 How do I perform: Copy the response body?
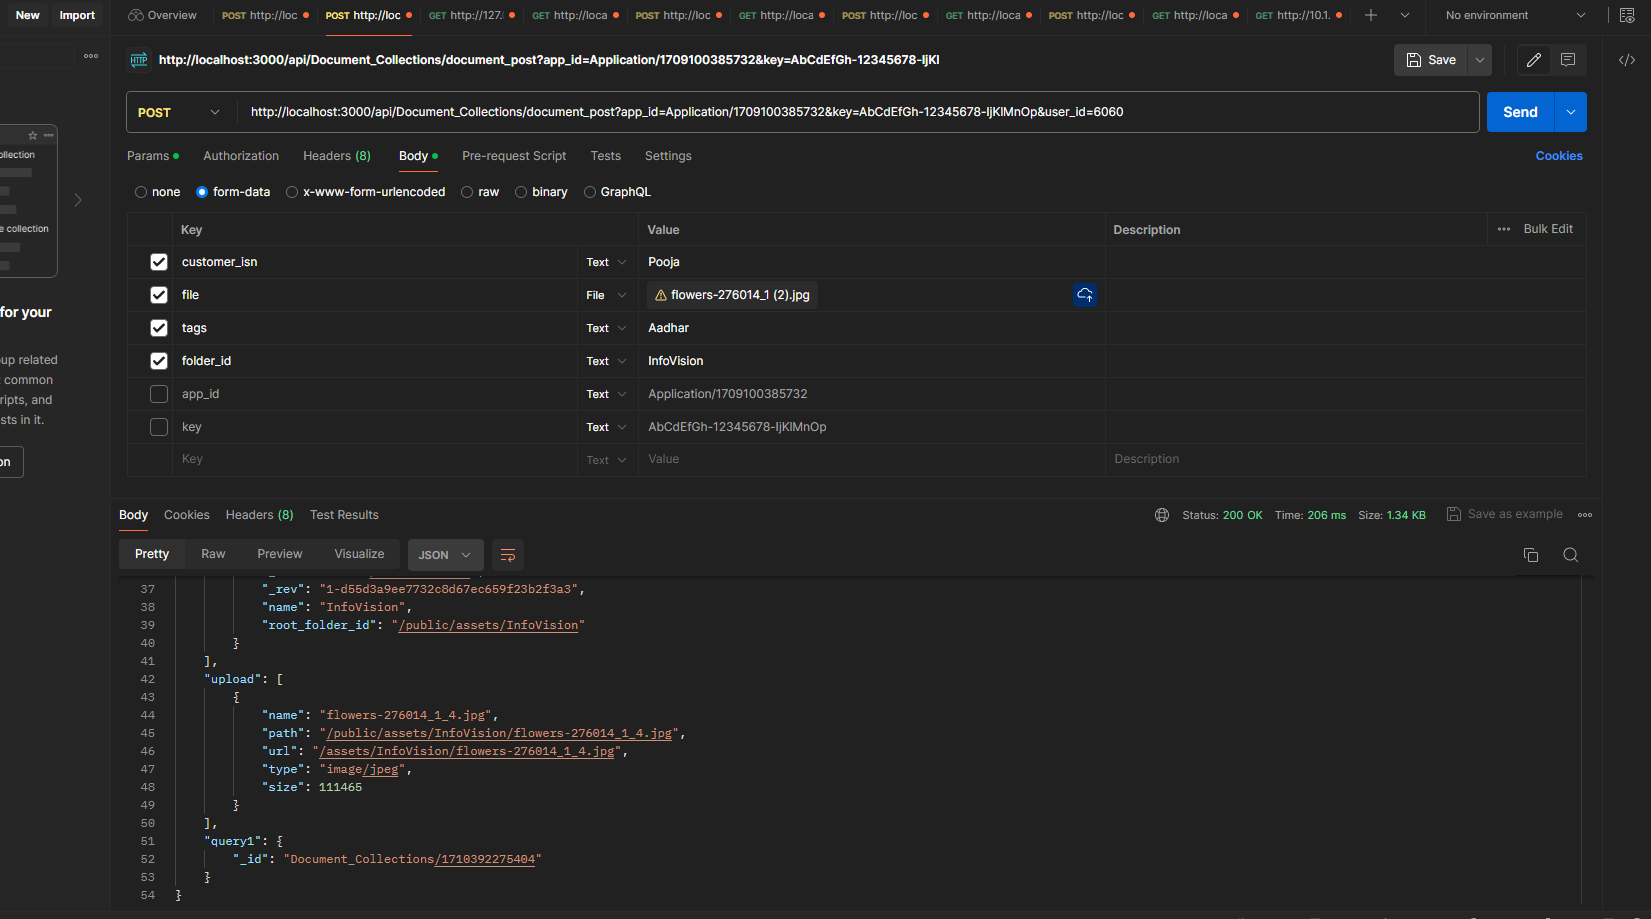(x=1531, y=554)
